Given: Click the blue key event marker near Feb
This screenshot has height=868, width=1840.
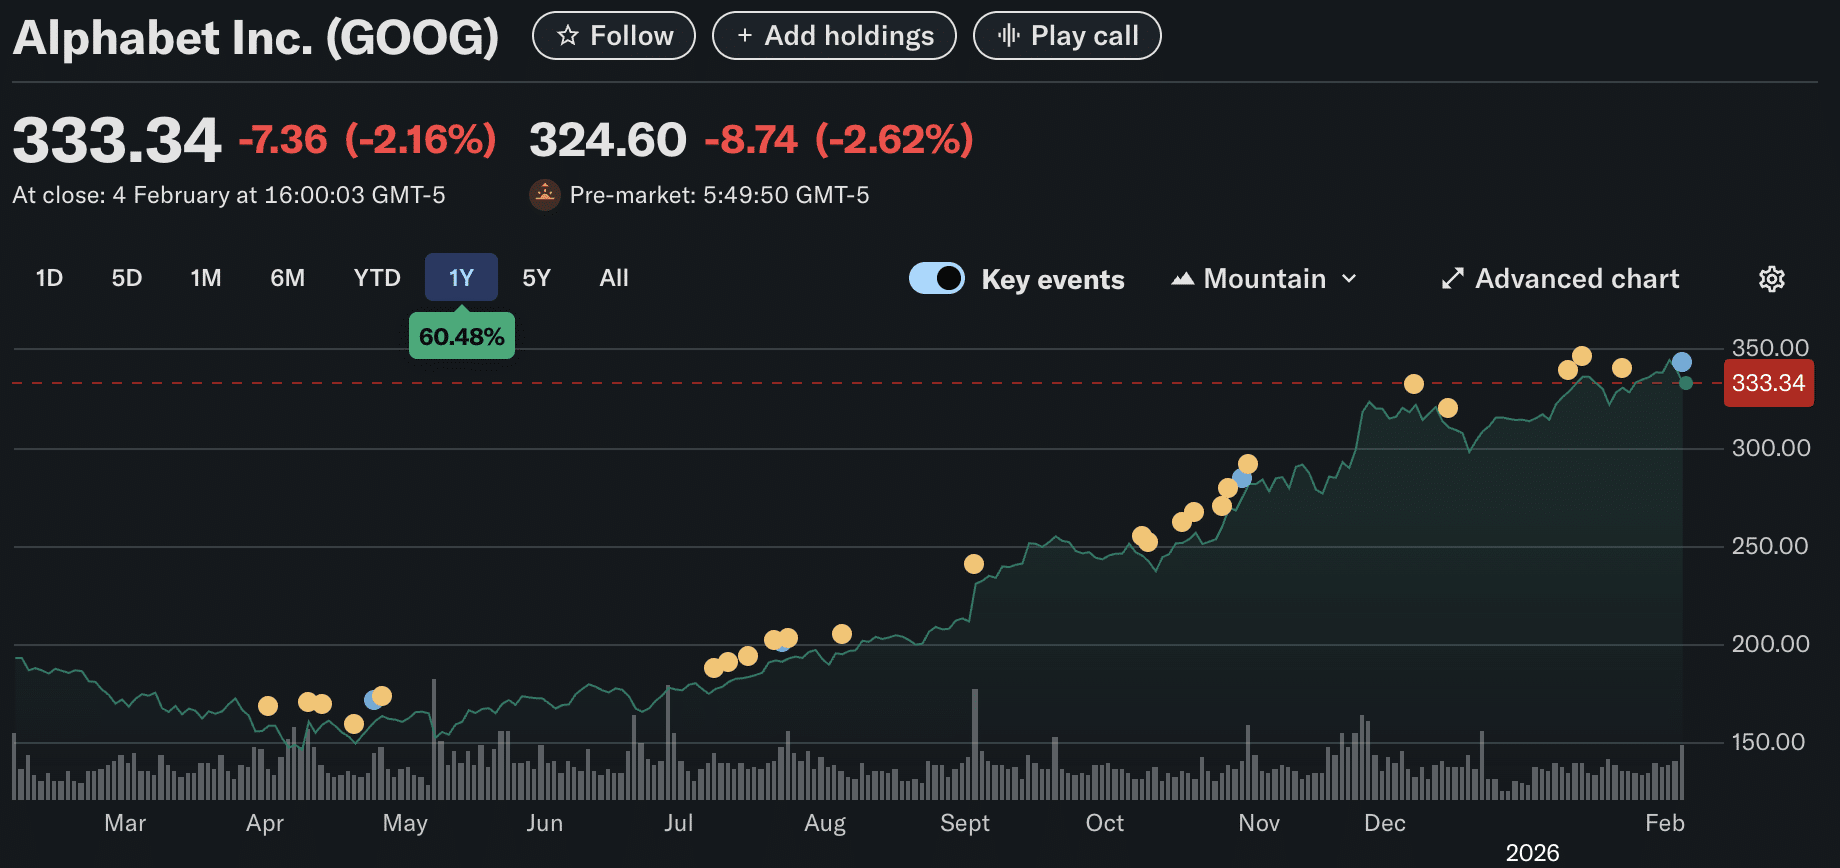Looking at the screenshot, I should coord(1682,362).
